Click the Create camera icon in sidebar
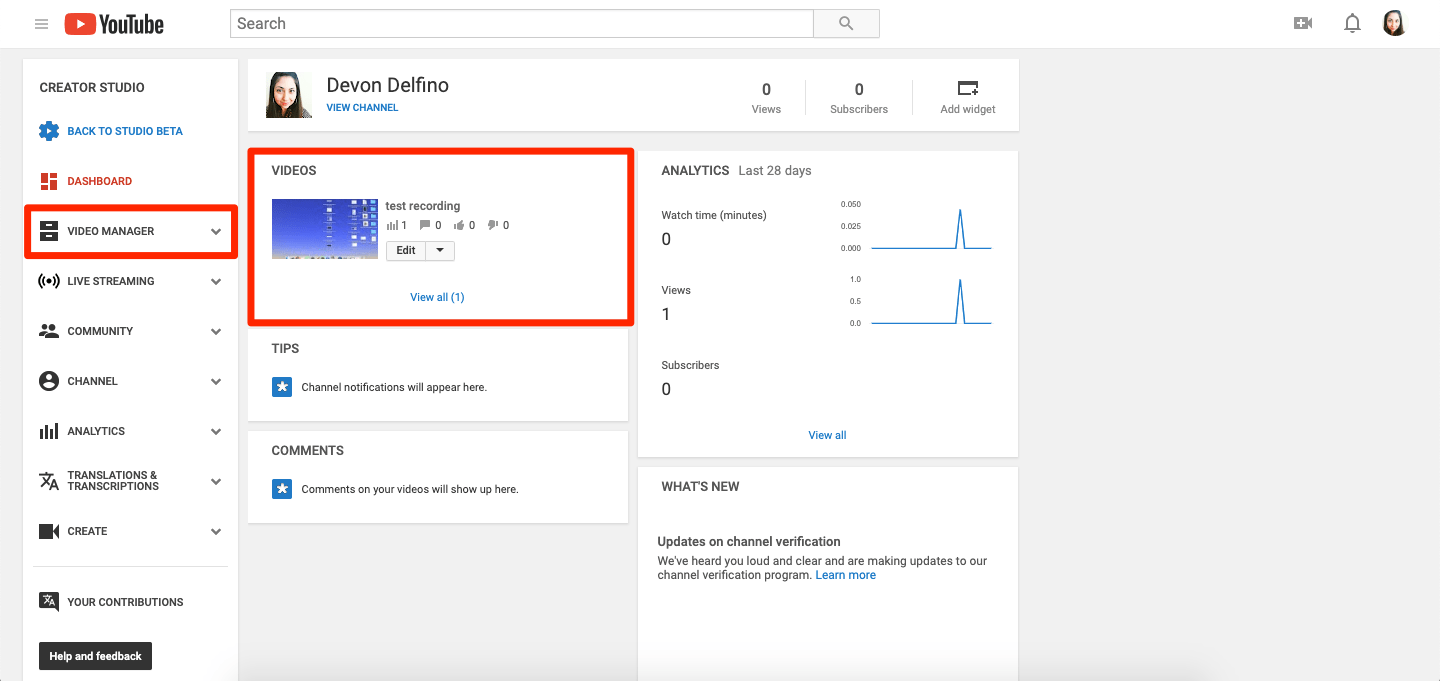1440x681 pixels. 49,531
